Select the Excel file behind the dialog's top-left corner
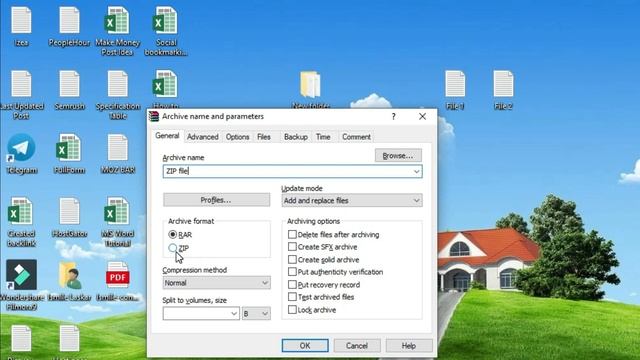The height and width of the screenshot is (360, 640). tap(165, 84)
